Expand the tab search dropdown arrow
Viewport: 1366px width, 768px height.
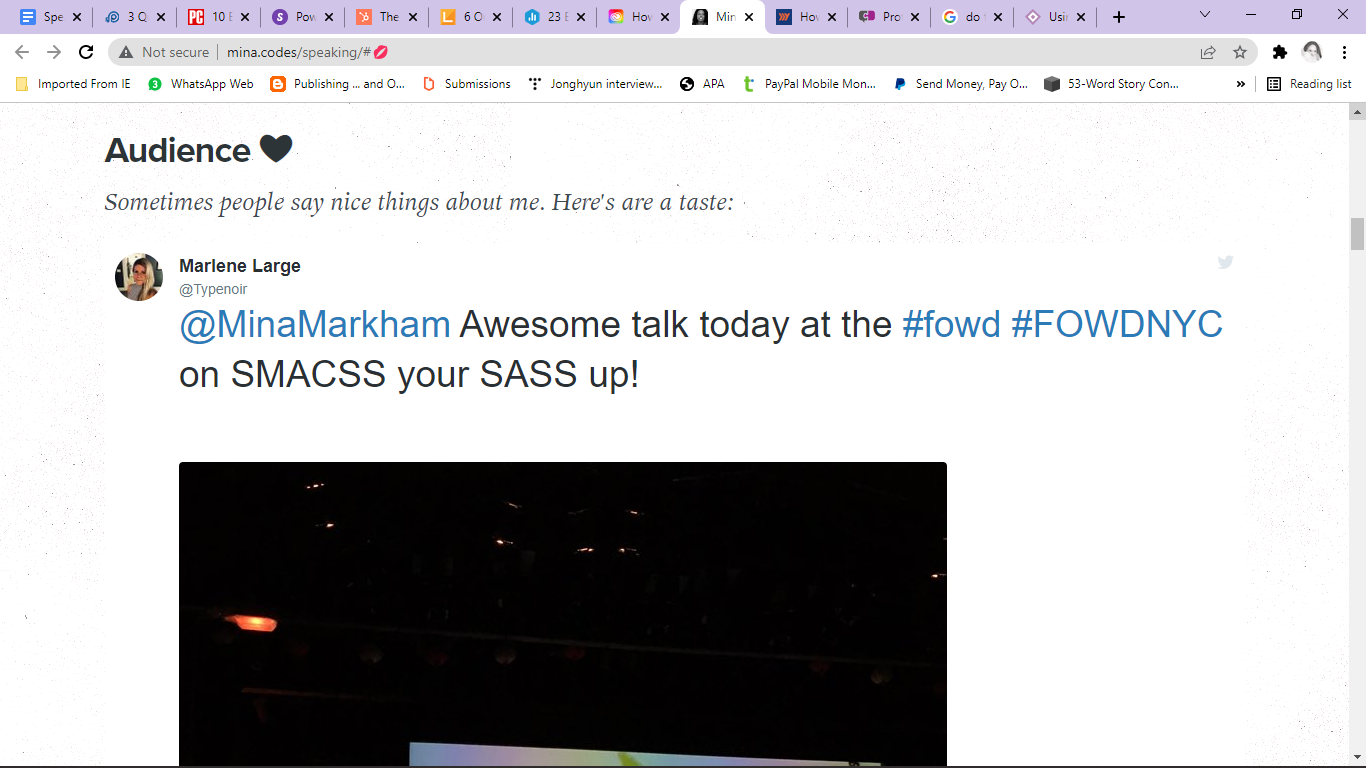point(1205,15)
